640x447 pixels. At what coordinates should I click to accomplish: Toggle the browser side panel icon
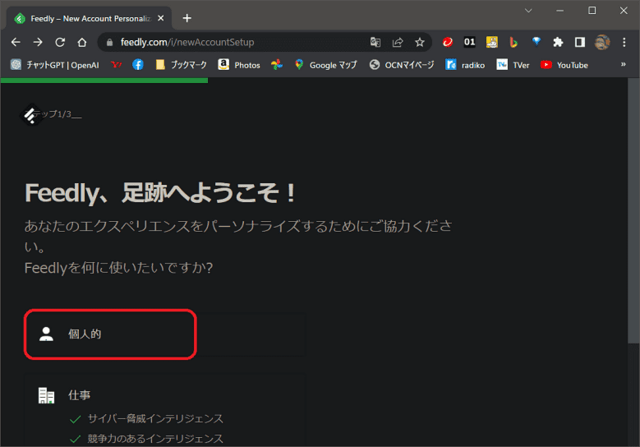pos(579,42)
